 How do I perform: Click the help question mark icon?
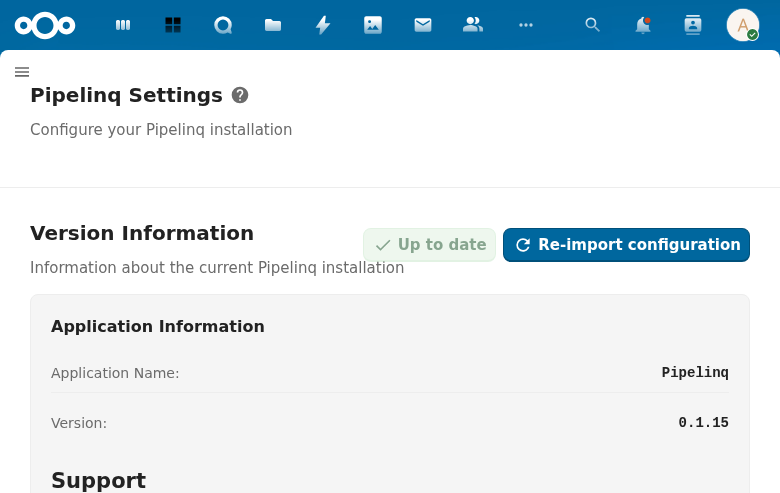coord(240,95)
